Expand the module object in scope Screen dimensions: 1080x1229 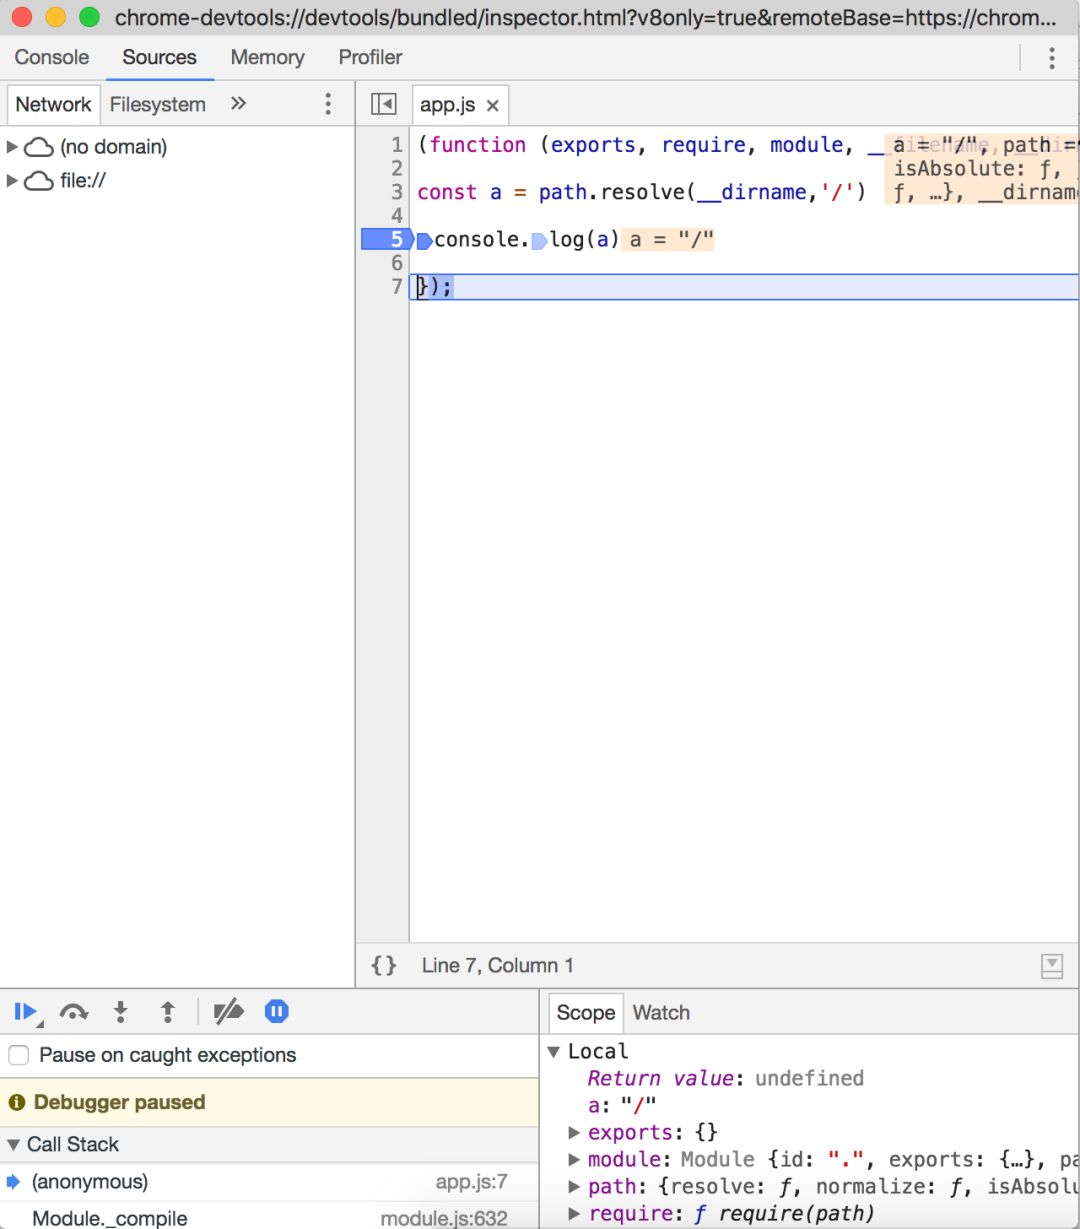pos(574,1160)
